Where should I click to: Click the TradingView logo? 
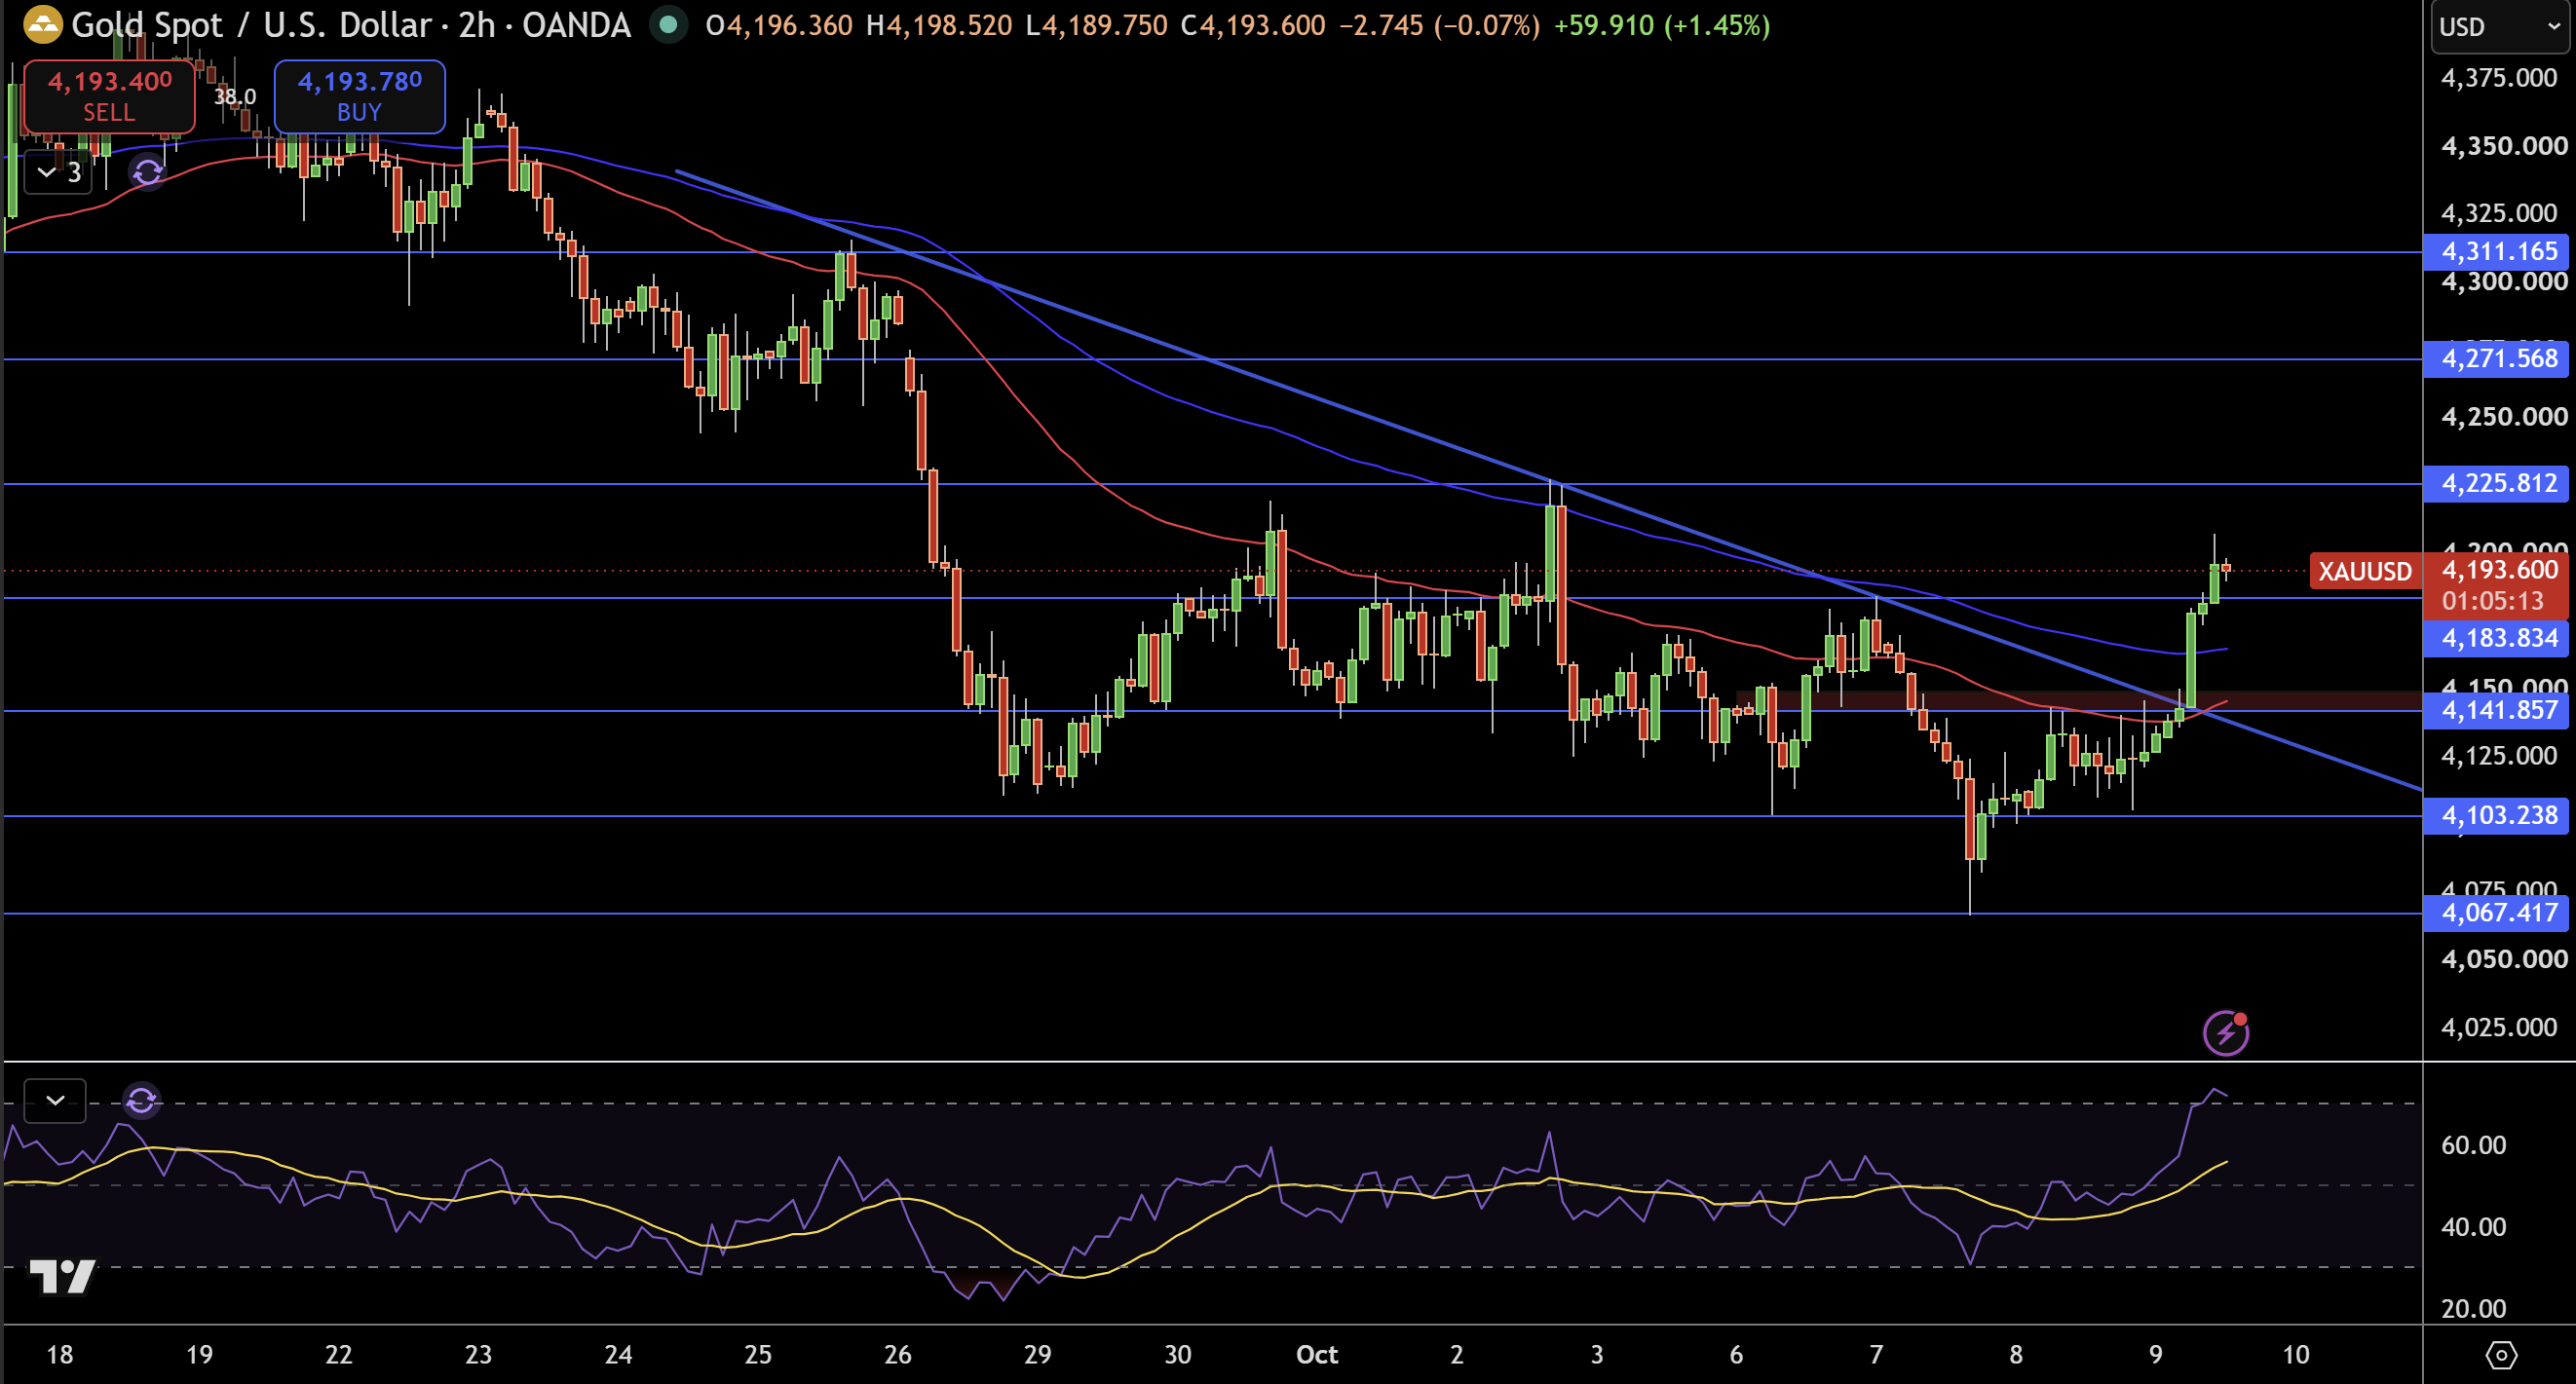(x=62, y=1276)
